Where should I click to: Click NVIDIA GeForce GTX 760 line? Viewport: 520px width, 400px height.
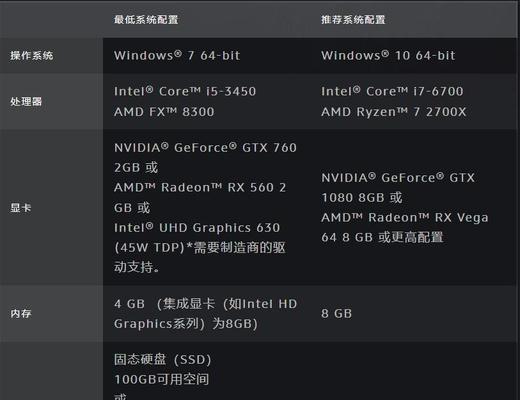tap(205, 147)
